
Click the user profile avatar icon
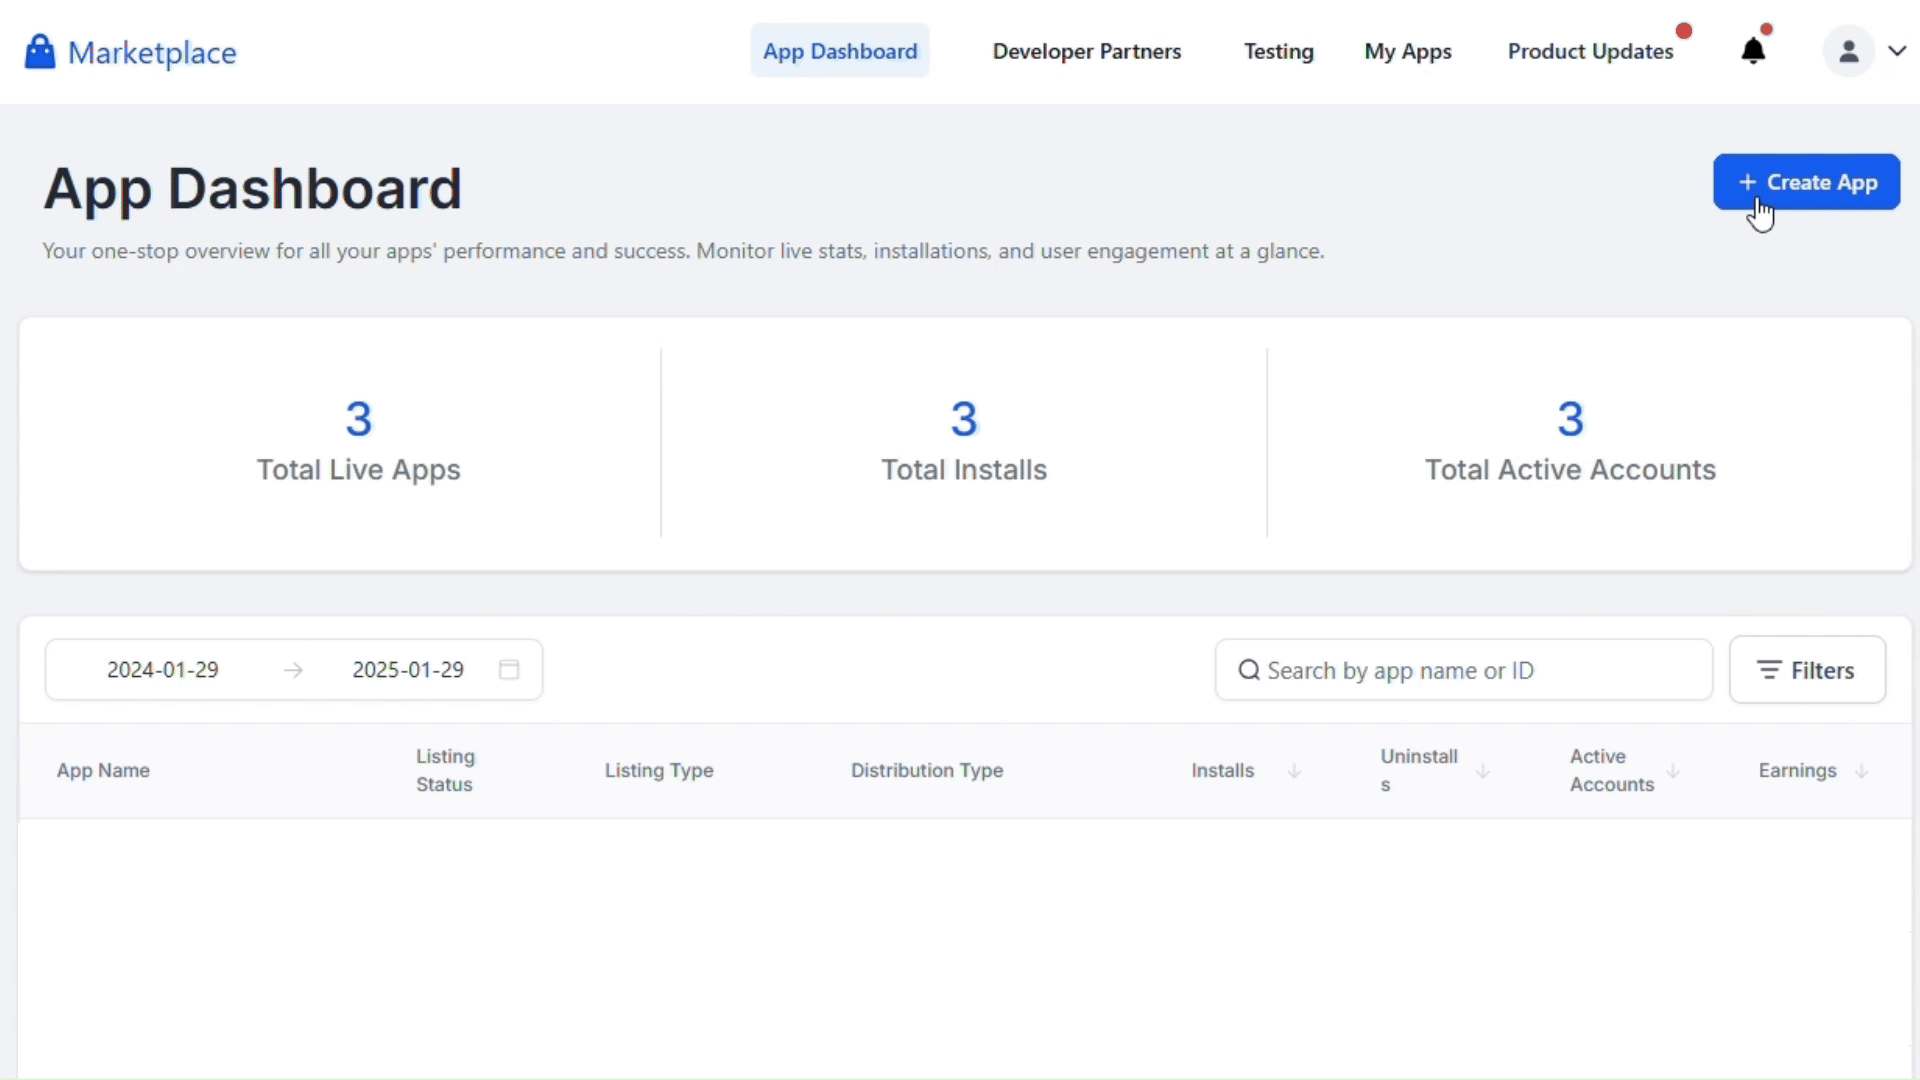tap(1848, 51)
